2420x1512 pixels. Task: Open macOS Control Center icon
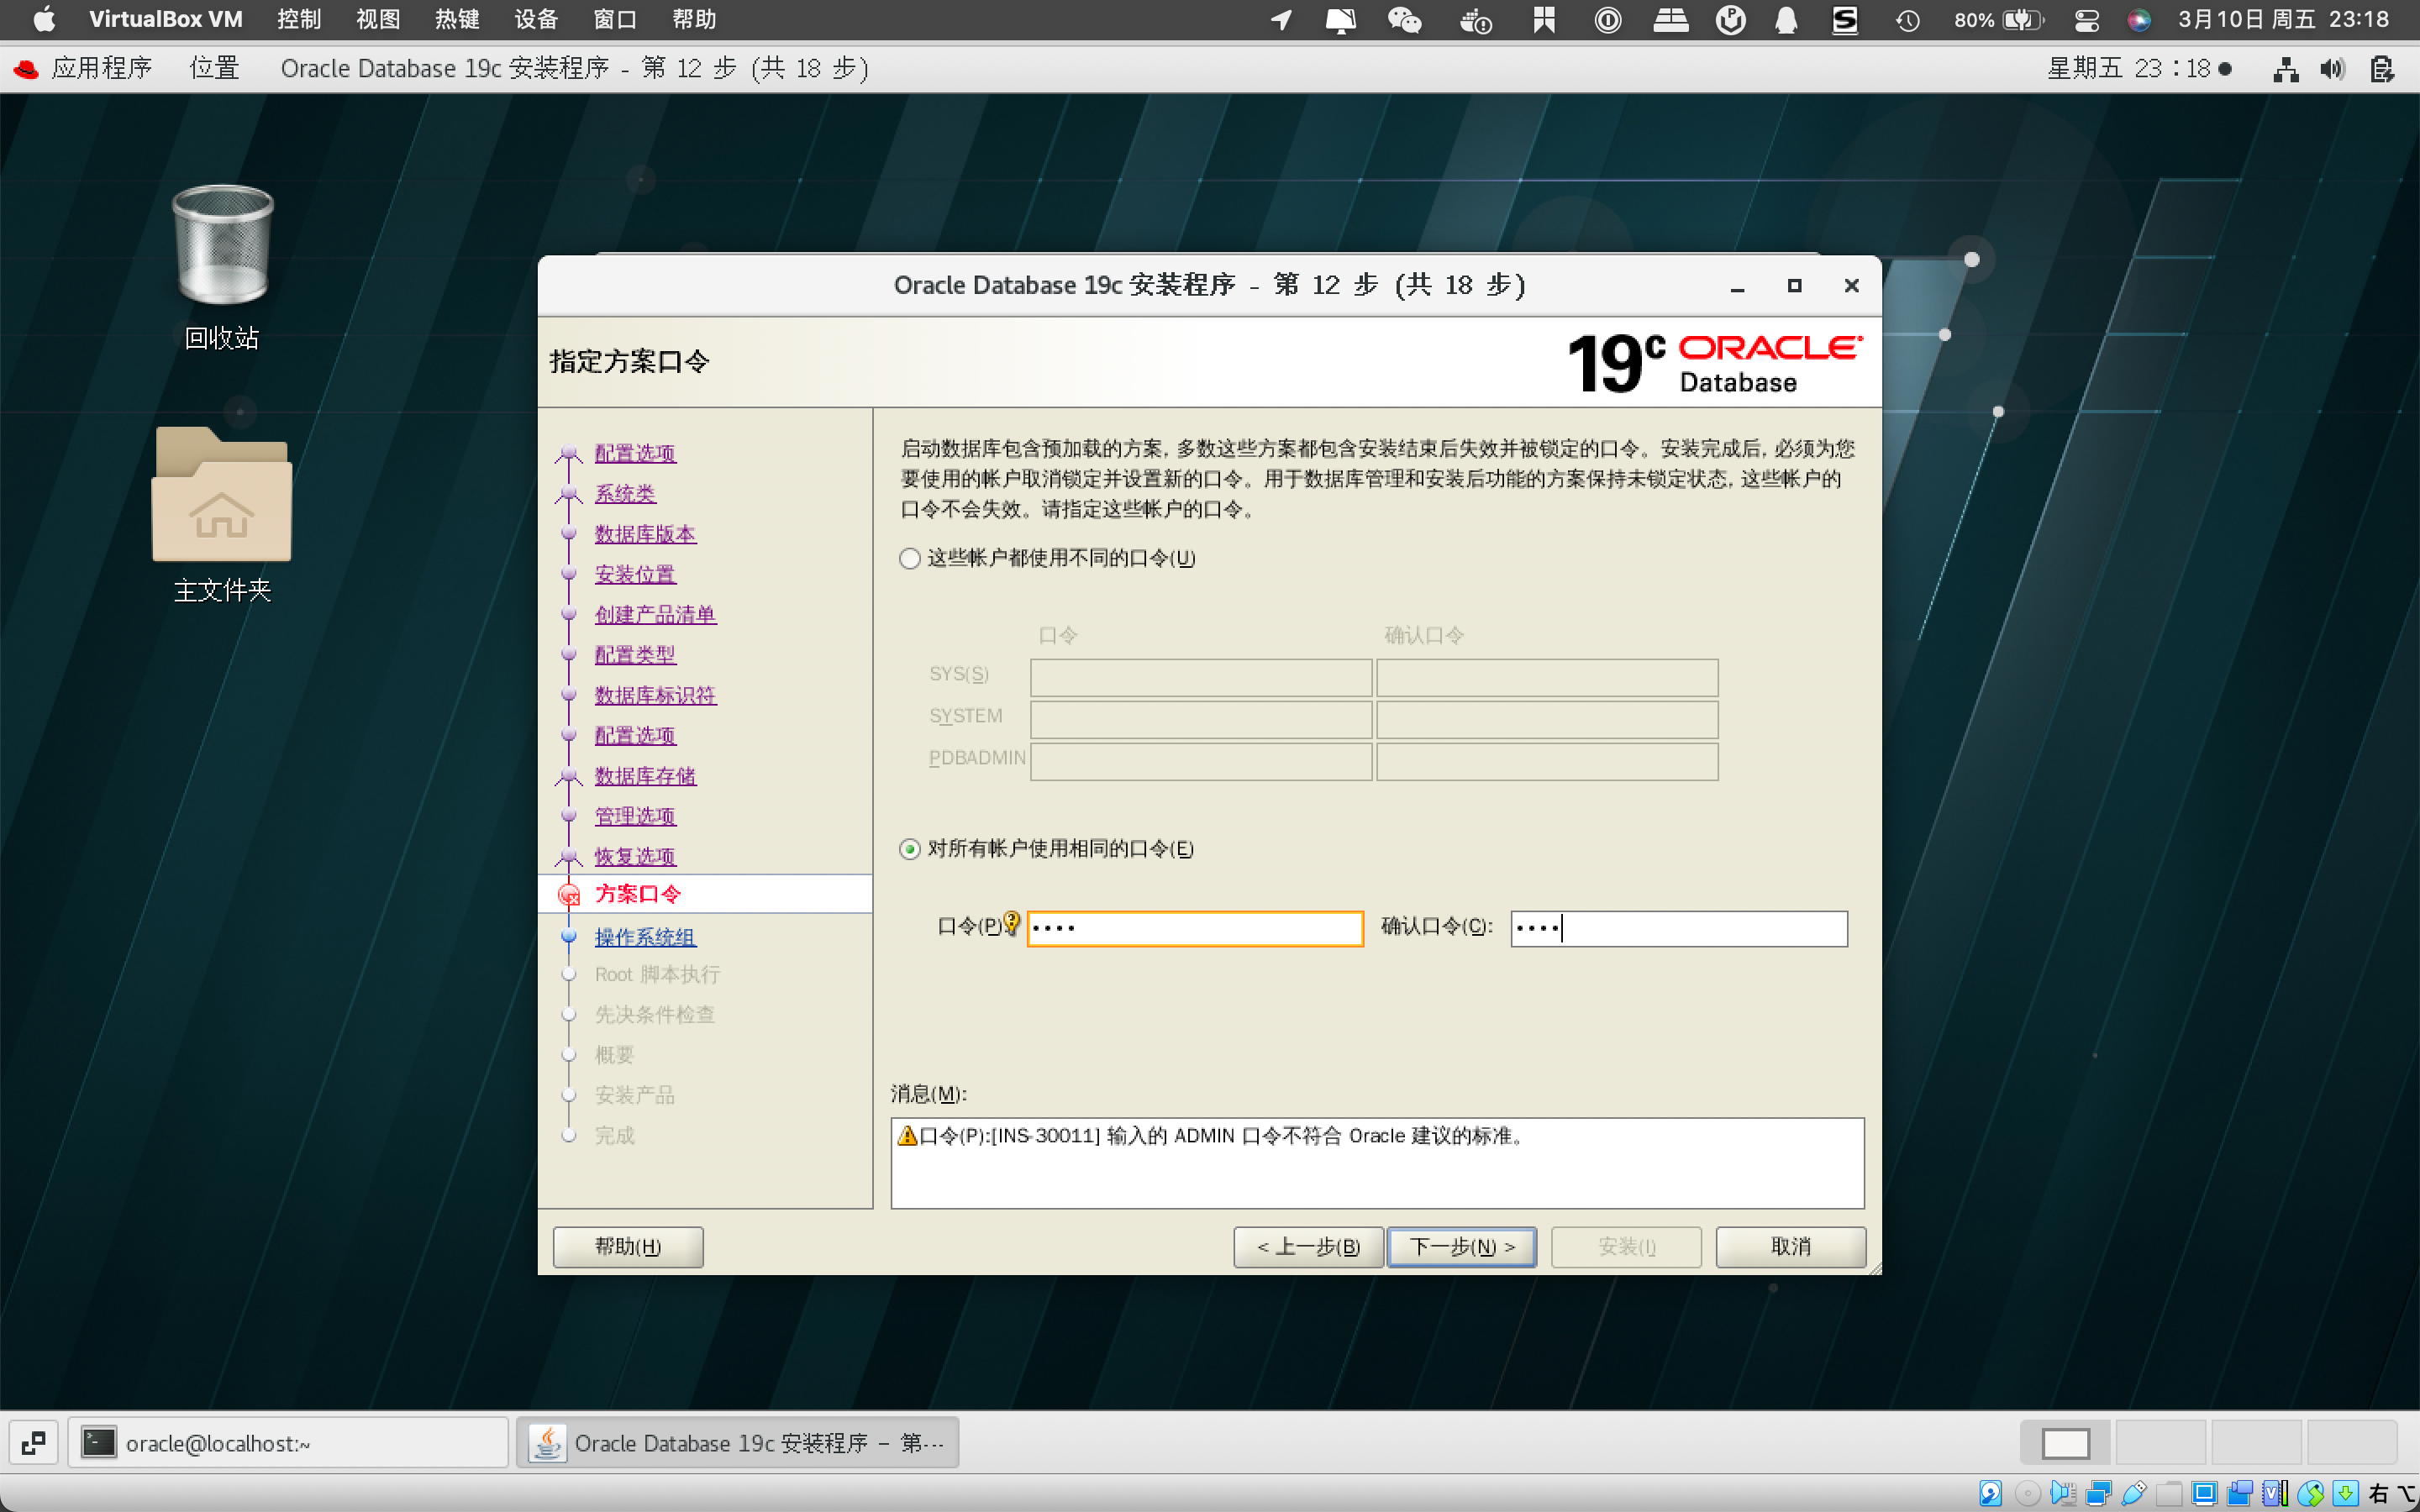pyautogui.click(x=2086, y=19)
